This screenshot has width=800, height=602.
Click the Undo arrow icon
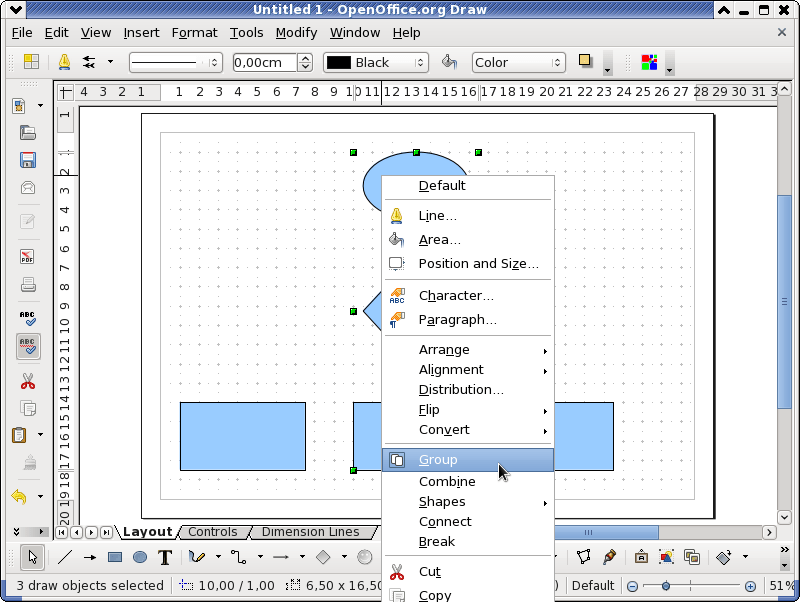(19, 496)
